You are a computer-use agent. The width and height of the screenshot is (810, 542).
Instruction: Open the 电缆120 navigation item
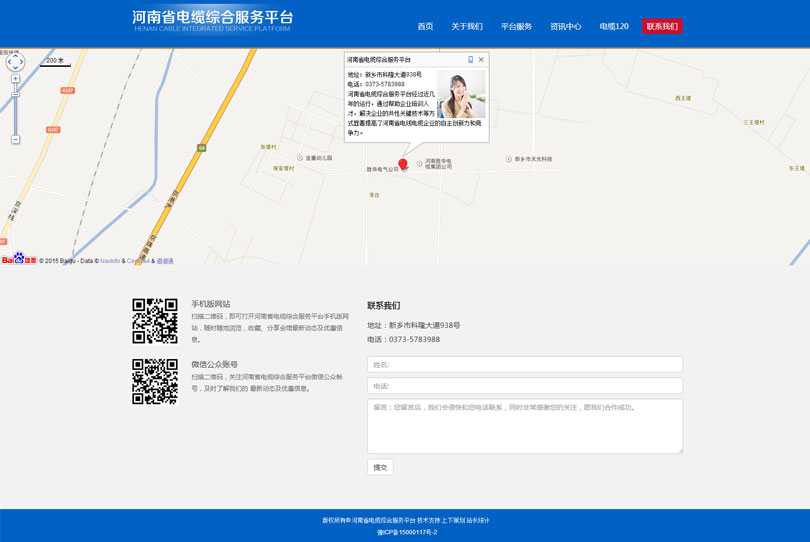(614, 26)
